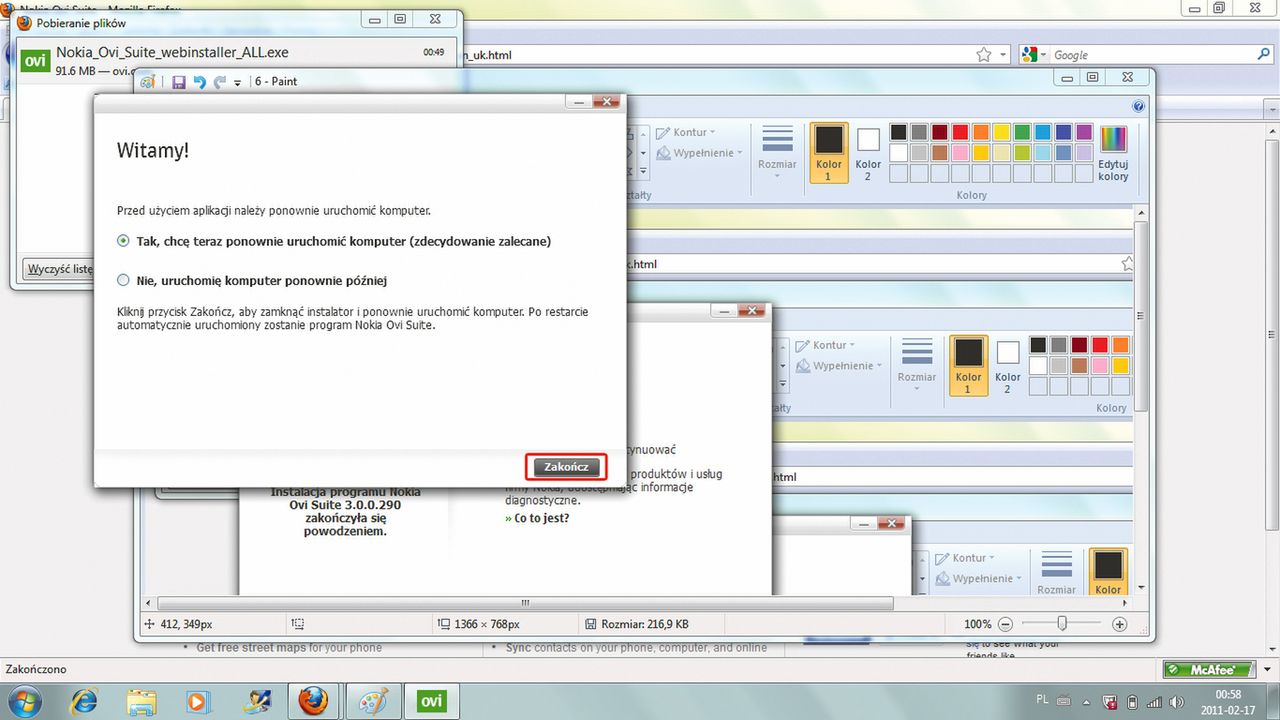Open the Customize Quick Access Toolbar dropdown in Paint
This screenshot has height=720, width=1280.
click(x=238, y=83)
